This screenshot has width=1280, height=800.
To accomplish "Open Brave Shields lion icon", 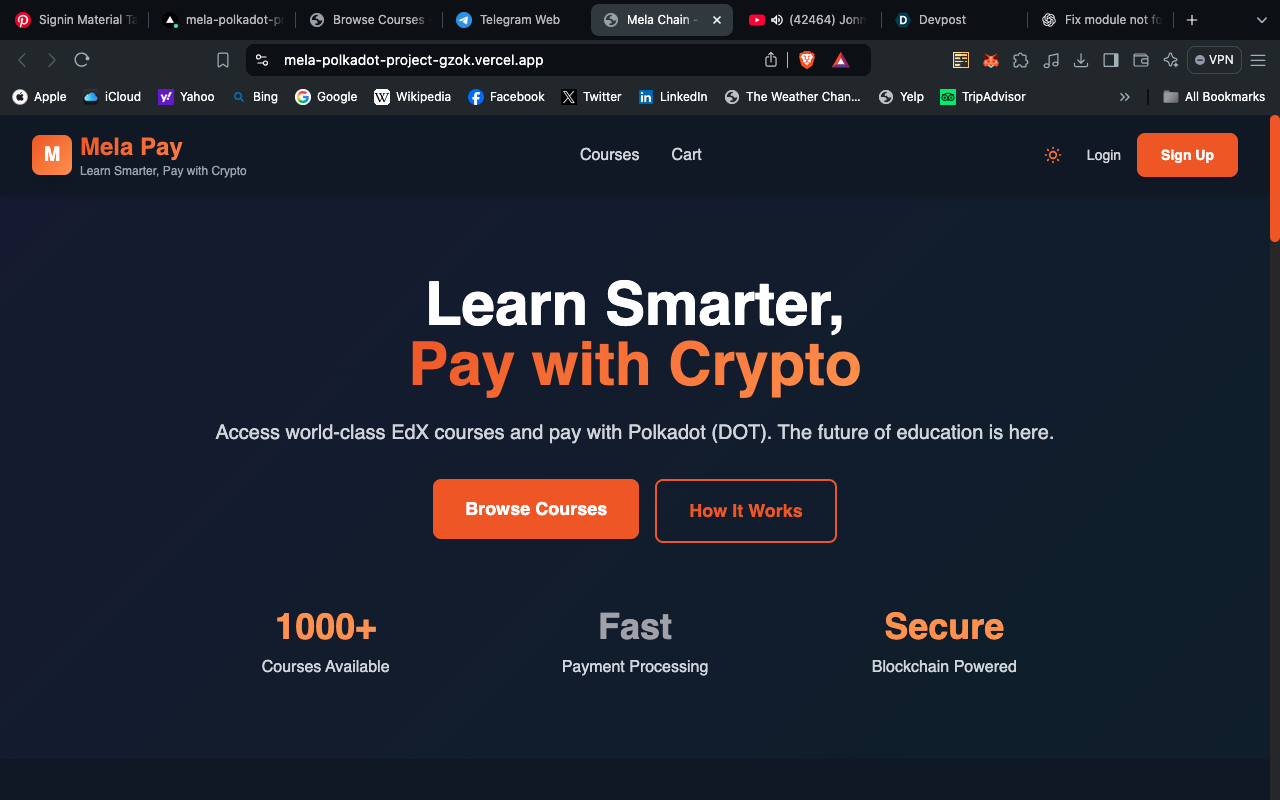I will pyautogui.click(x=807, y=60).
